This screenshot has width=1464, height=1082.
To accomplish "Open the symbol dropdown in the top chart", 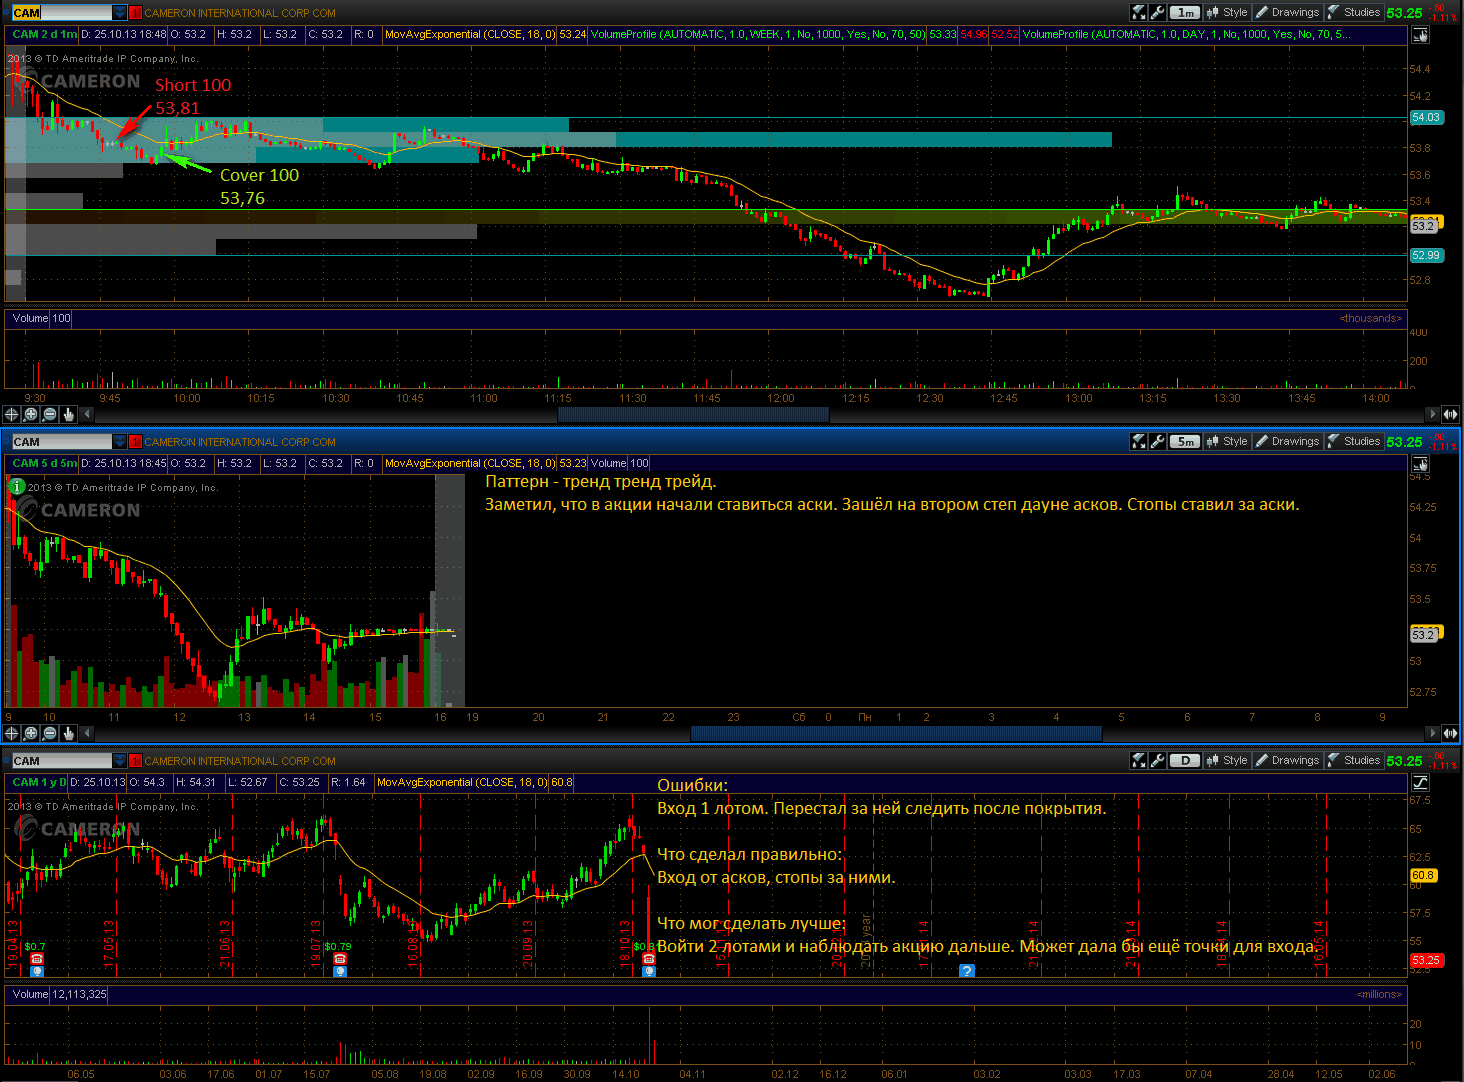I will click(x=120, y=13).
